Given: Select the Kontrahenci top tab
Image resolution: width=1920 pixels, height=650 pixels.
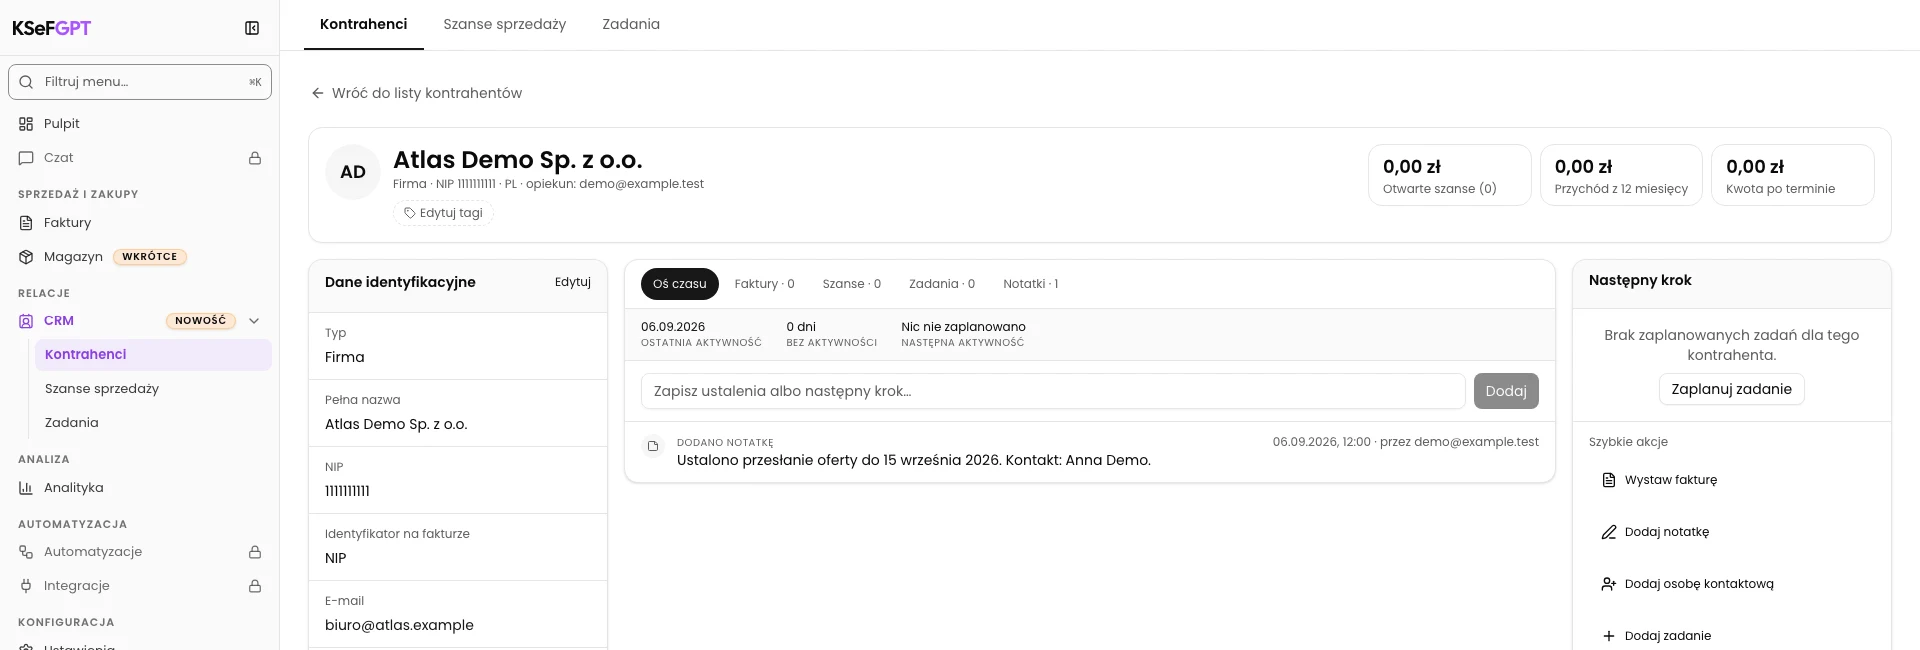Looking at the screenshot, I should (364, 24).
